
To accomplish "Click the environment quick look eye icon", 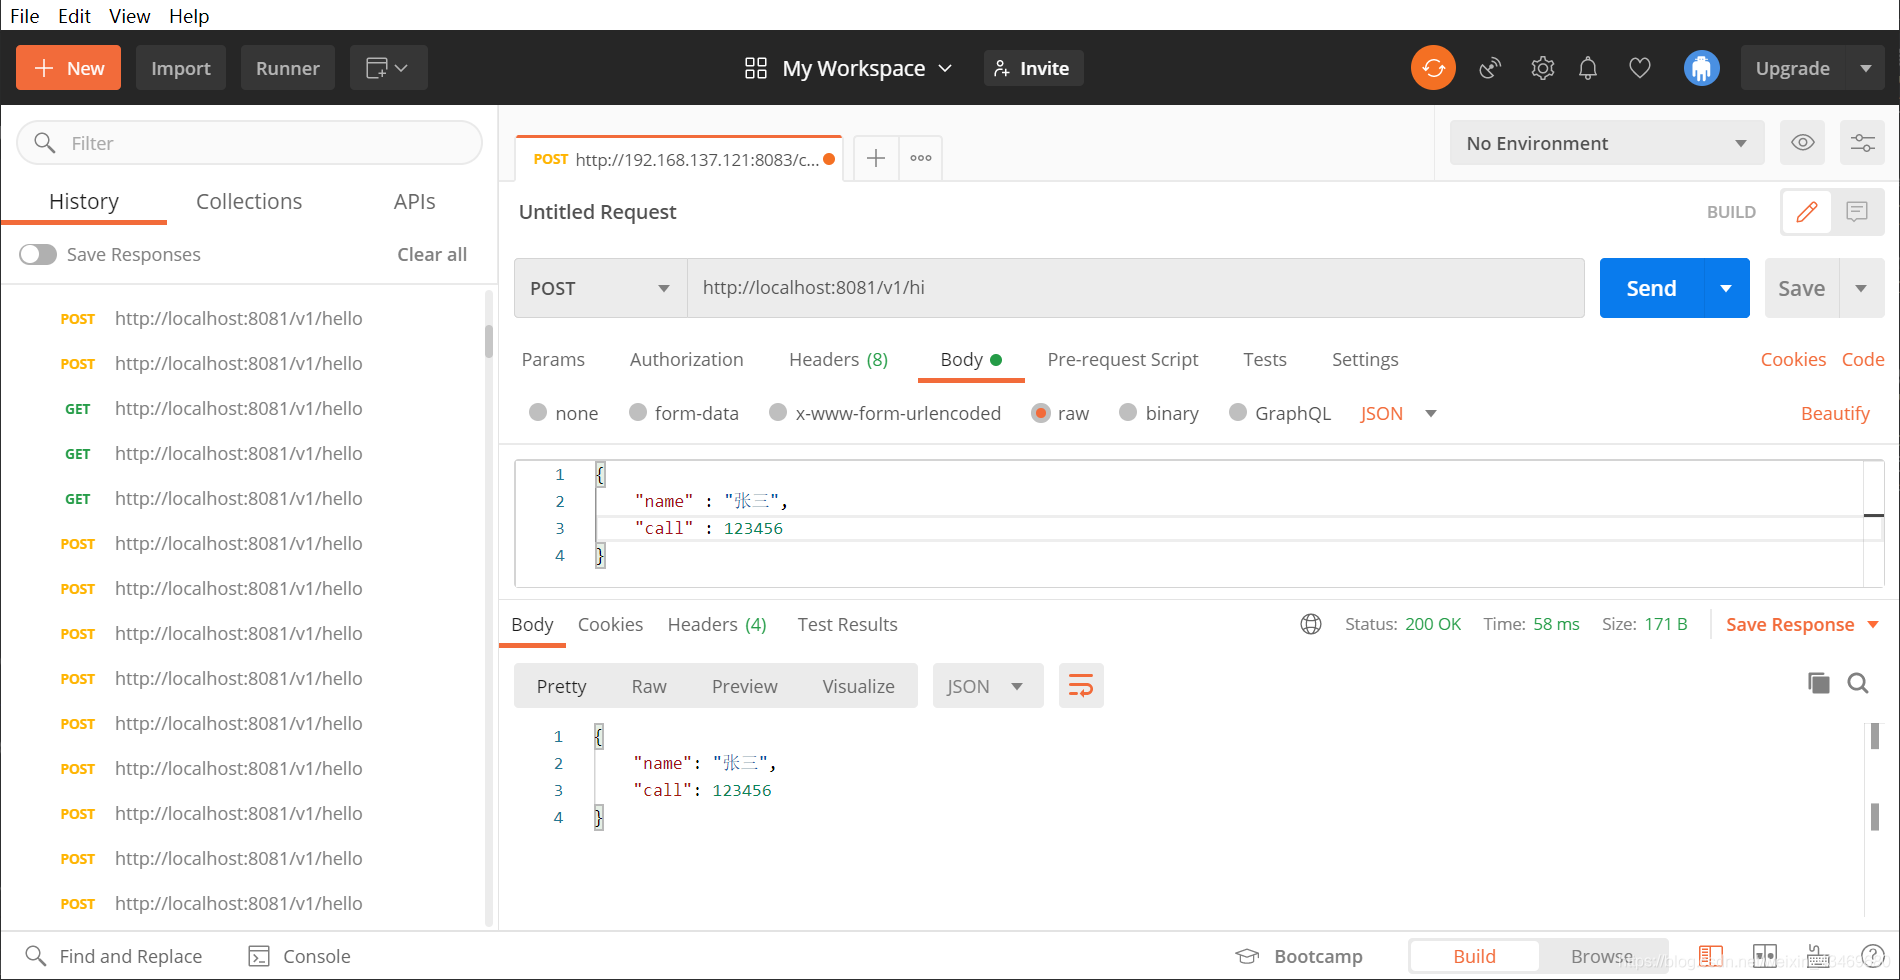I will click(1802, 143).
